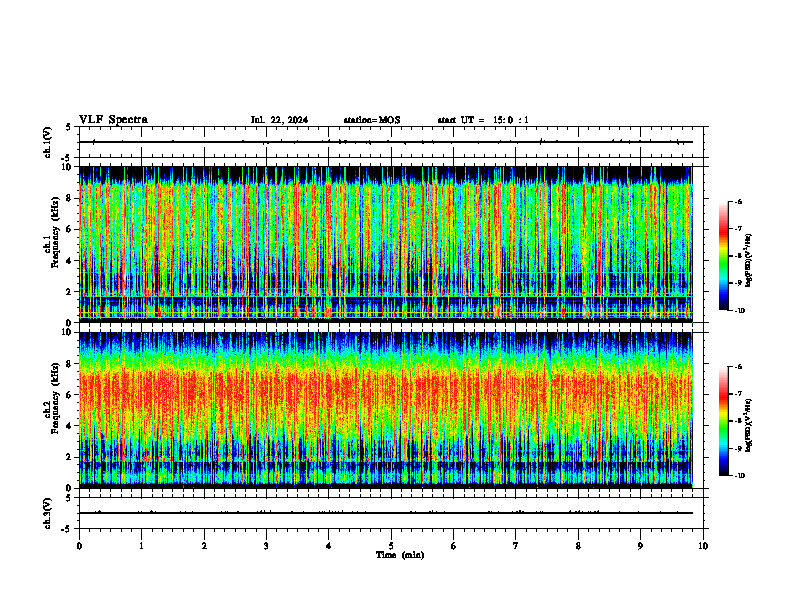Click the ch.1(V) axis label of top waveform

(47, 142)
